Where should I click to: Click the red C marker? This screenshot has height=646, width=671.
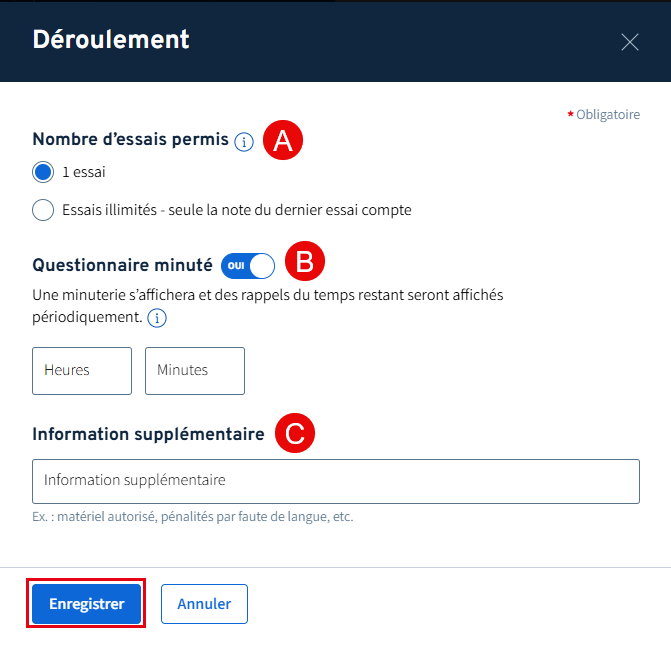[295, 433]
